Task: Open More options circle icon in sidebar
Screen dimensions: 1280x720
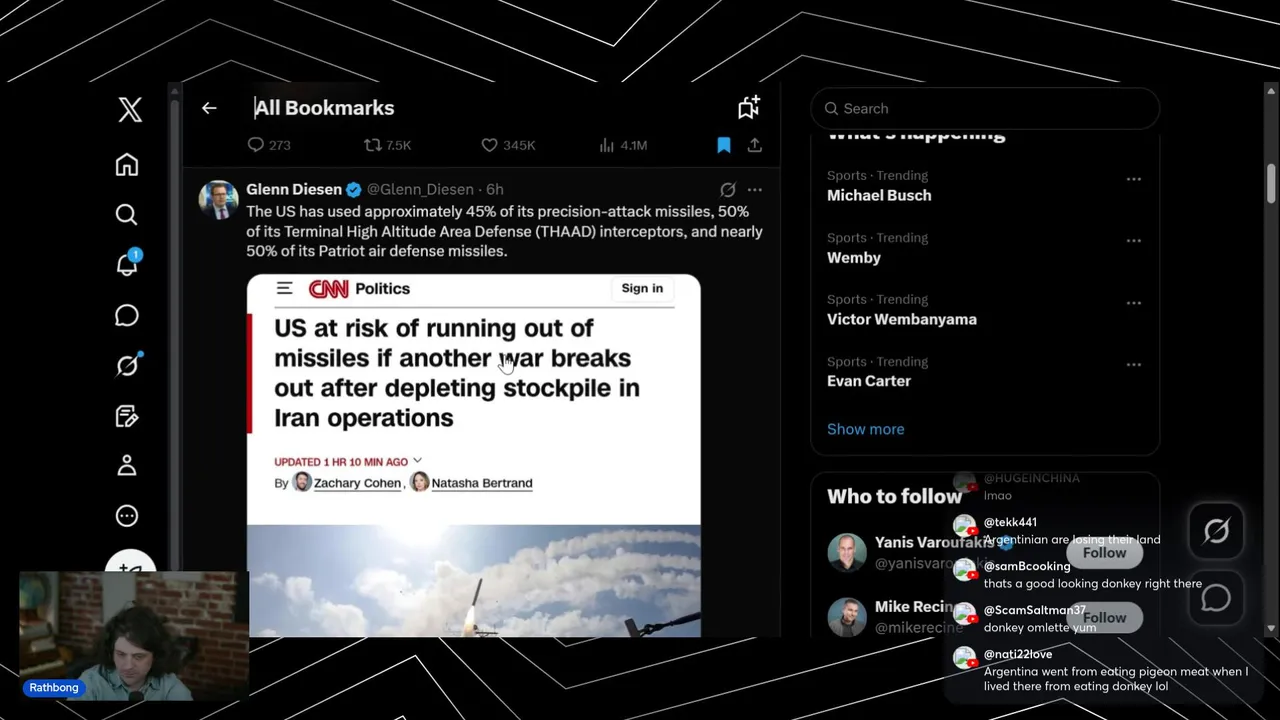Action: point(127,515)
